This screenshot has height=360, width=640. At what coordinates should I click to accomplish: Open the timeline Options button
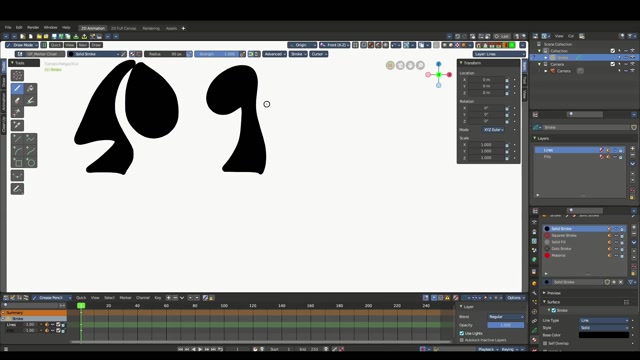pyautogui.click(x=516, y=298)
